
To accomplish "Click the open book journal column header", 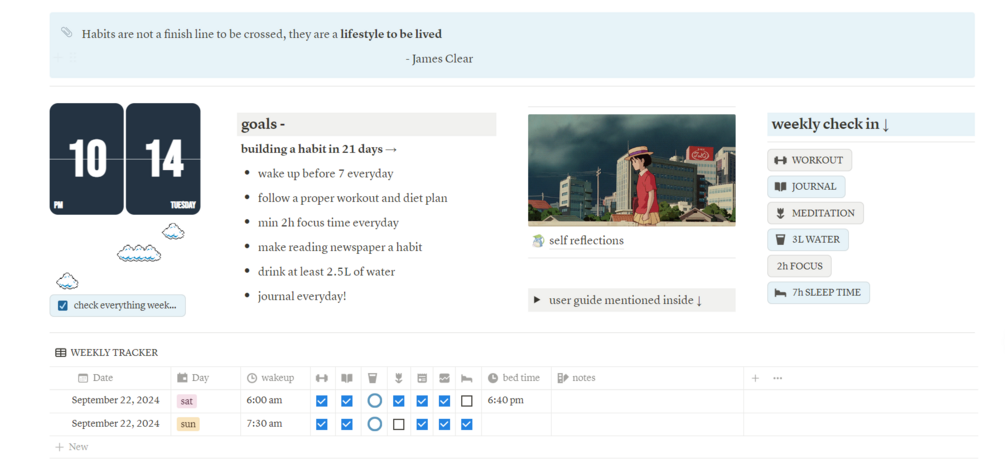I will coord(347,378).
